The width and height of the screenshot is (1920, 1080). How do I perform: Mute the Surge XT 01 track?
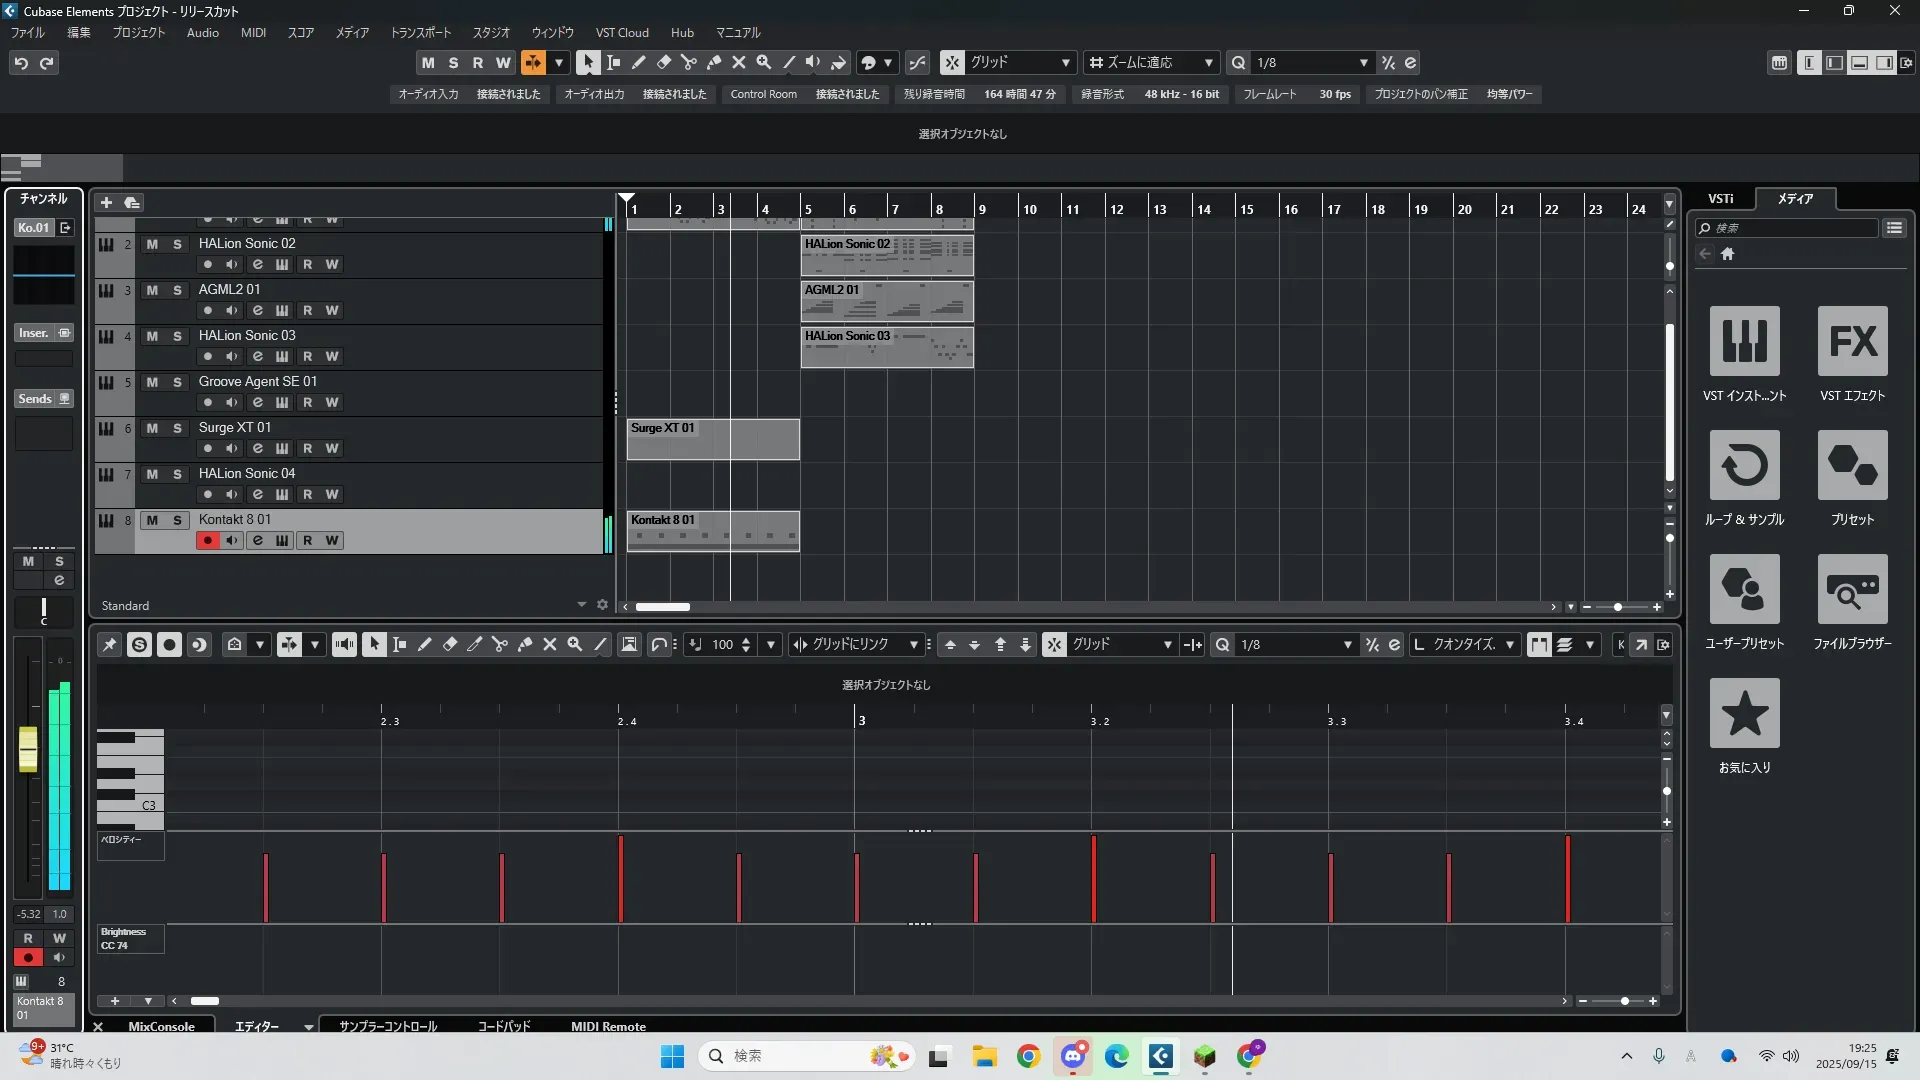click(152, 428)
